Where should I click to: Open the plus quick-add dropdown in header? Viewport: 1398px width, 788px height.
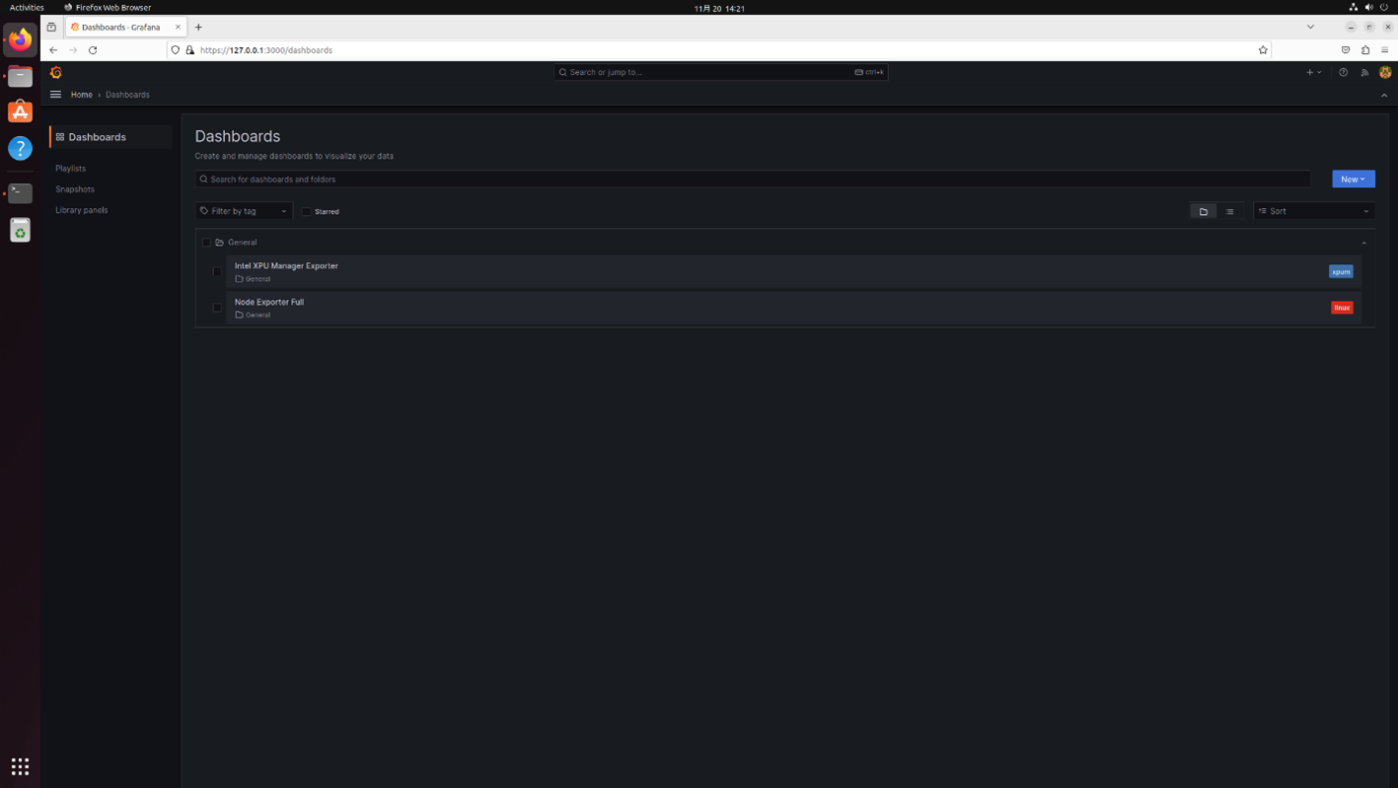tap(1313, 72)
